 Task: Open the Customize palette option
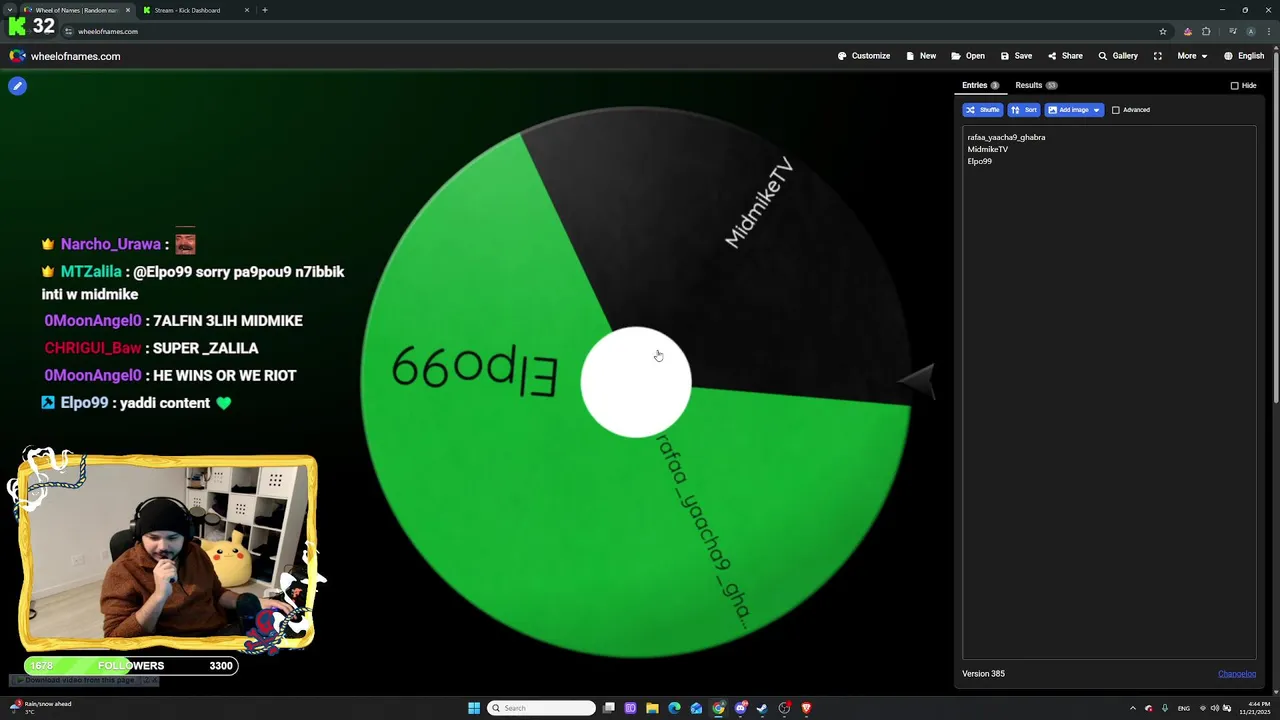click(x=864, y=56)
